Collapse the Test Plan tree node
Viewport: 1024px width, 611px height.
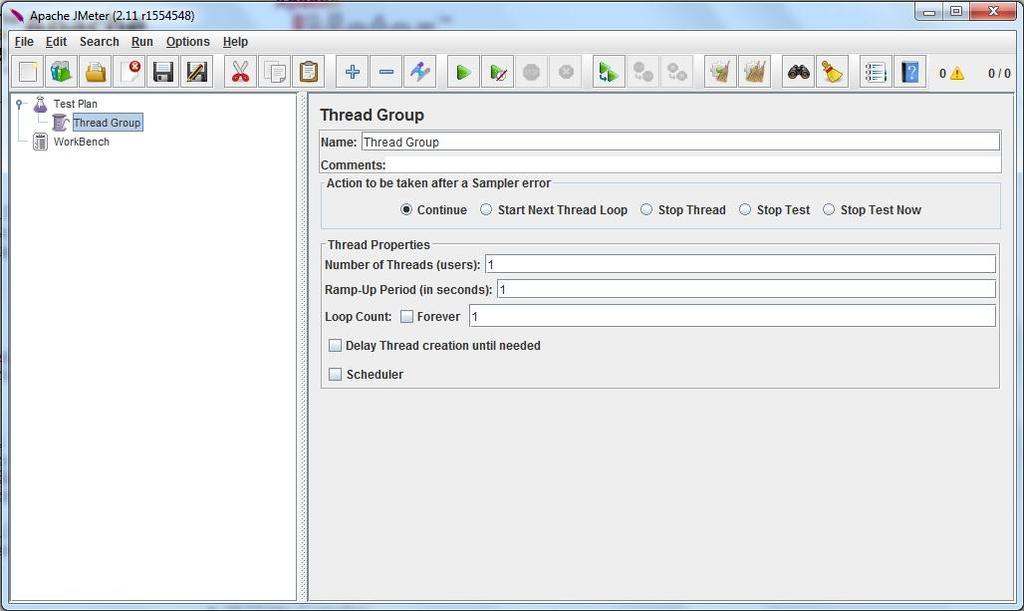[x=20, y=103]
